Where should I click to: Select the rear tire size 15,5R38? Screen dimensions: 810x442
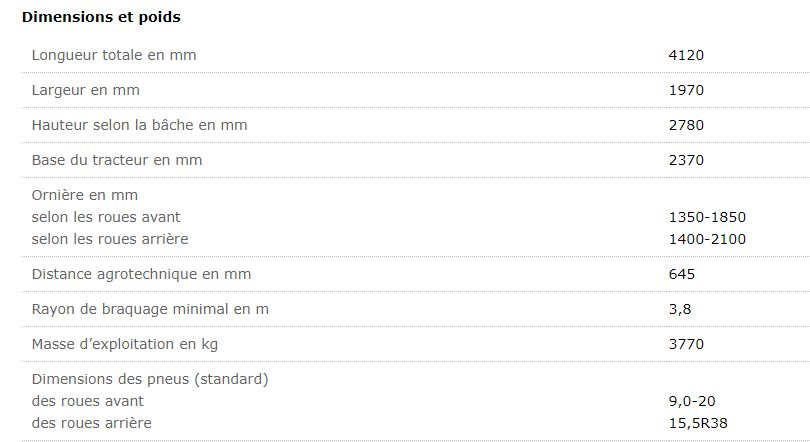click(x=696, y=423)
